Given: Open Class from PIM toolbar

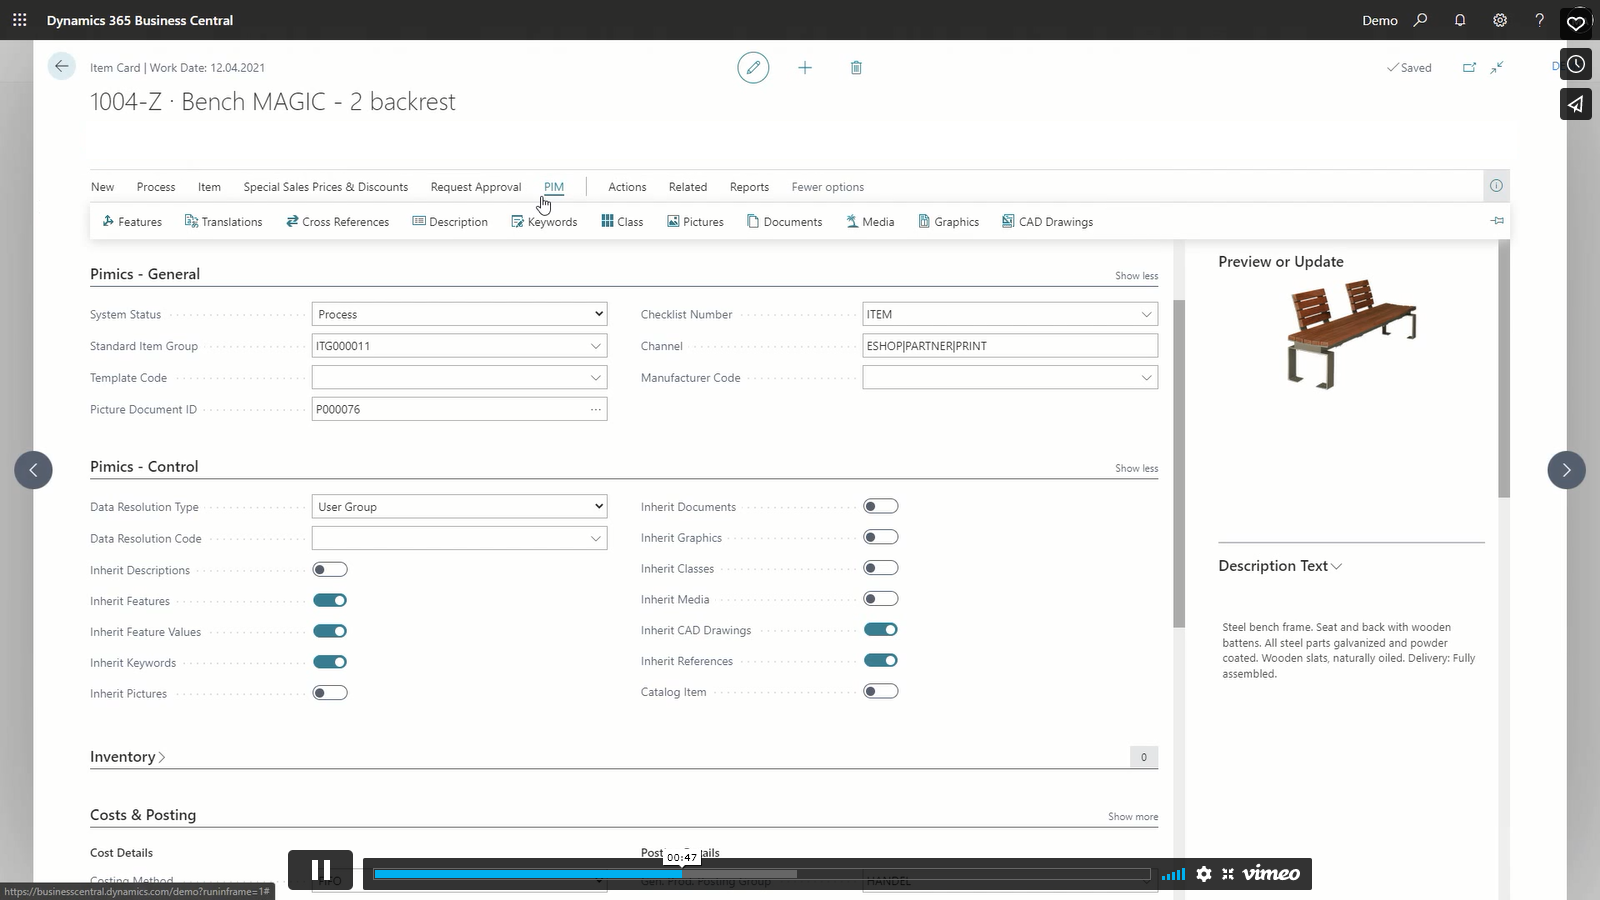Looking at the screenshot, I should tap(622, 222).
